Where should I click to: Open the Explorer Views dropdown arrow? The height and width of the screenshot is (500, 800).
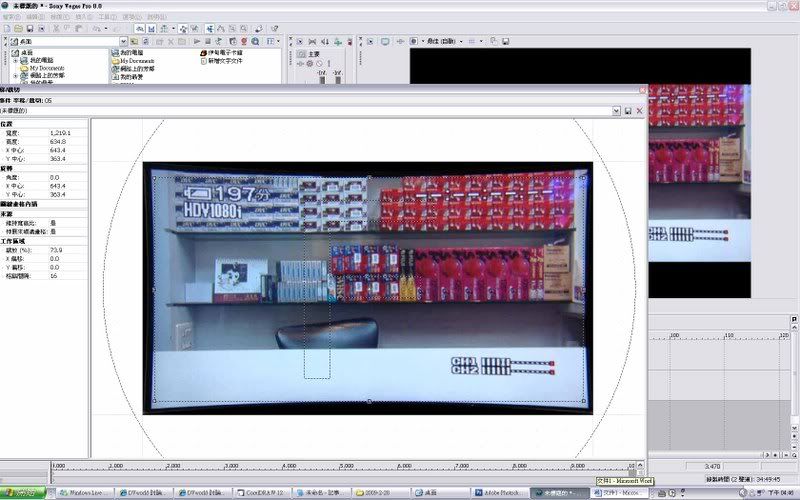pyautogui.click(x=279, y=41)
